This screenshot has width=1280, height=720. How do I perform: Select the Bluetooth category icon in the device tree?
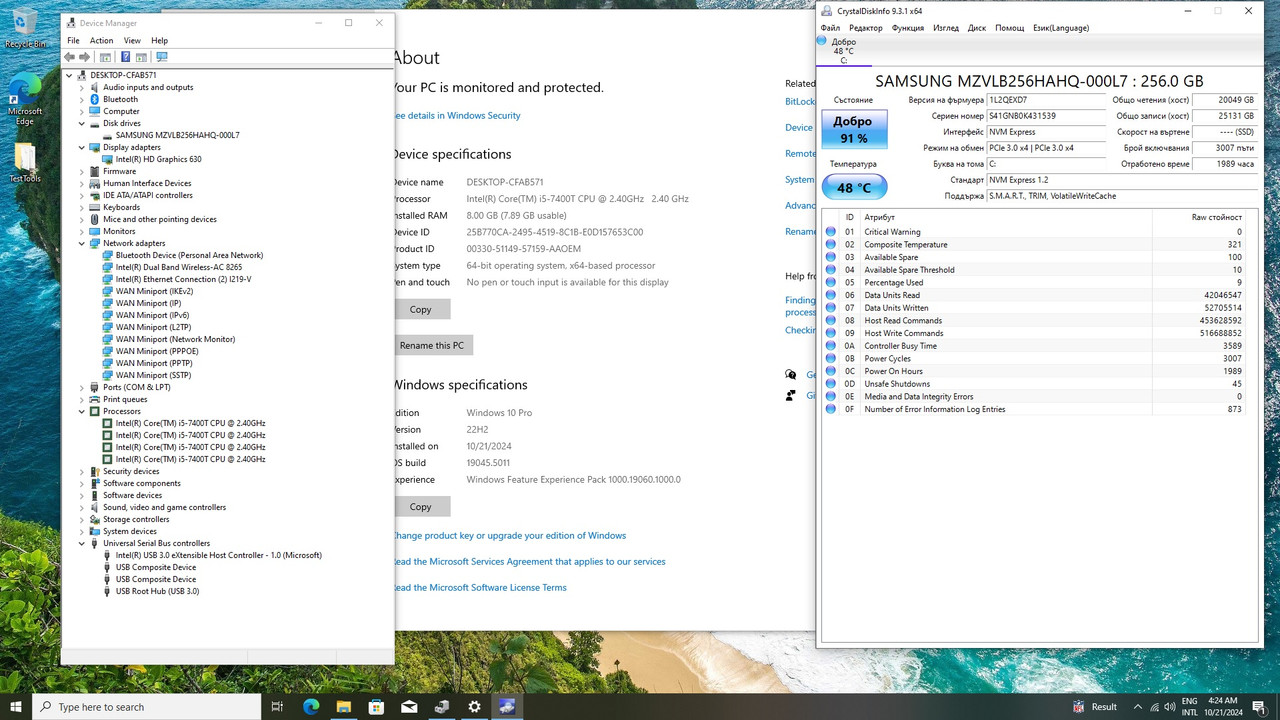pyautogui.click(x=95, y=99)
